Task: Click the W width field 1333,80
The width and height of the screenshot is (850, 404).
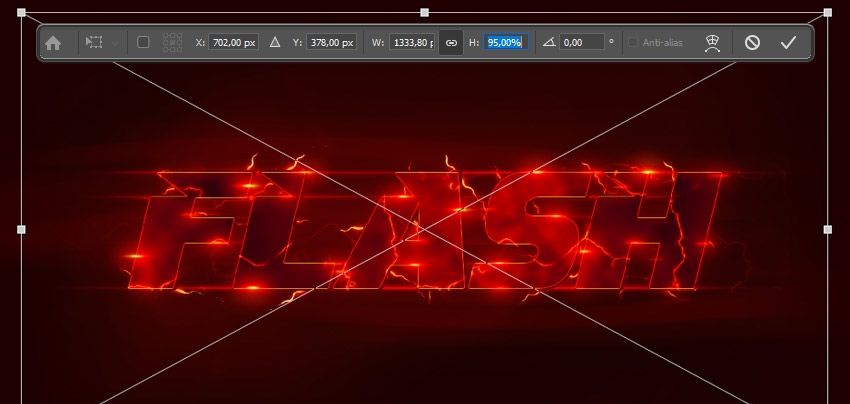Action: [412, 42]
